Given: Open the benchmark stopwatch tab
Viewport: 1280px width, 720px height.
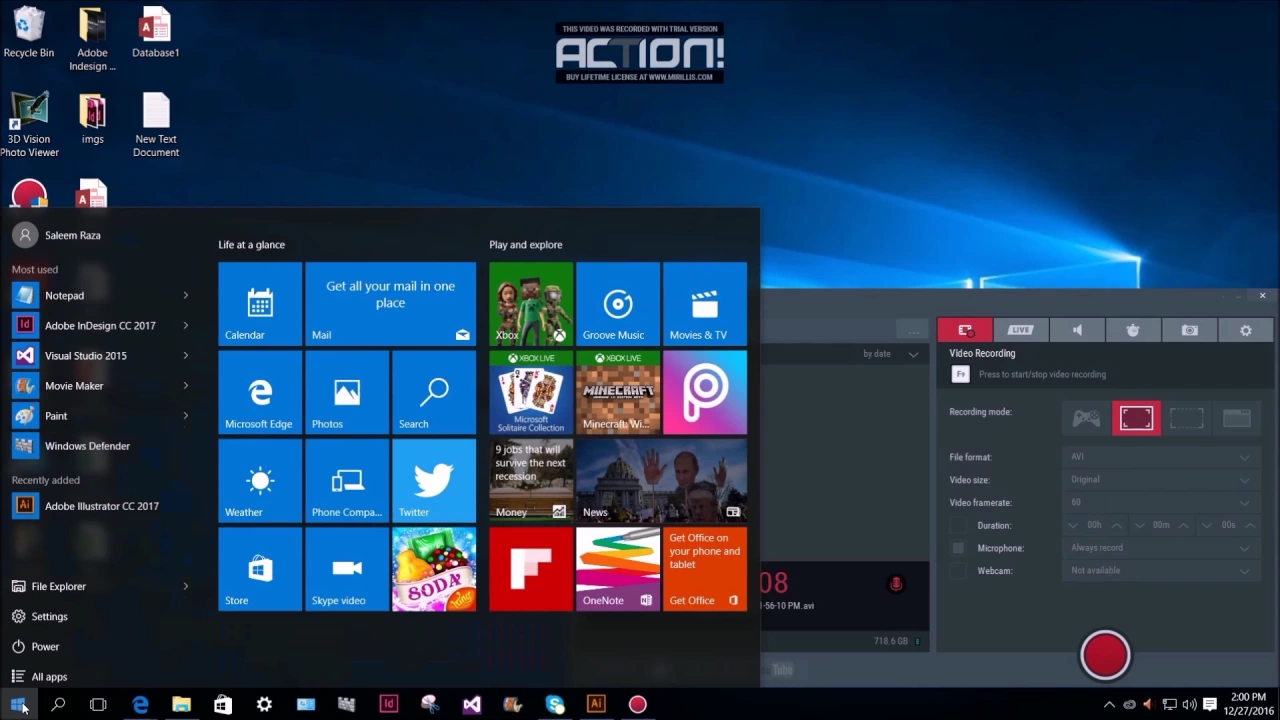Looking at the screenshot, I should pos(1133,330).
